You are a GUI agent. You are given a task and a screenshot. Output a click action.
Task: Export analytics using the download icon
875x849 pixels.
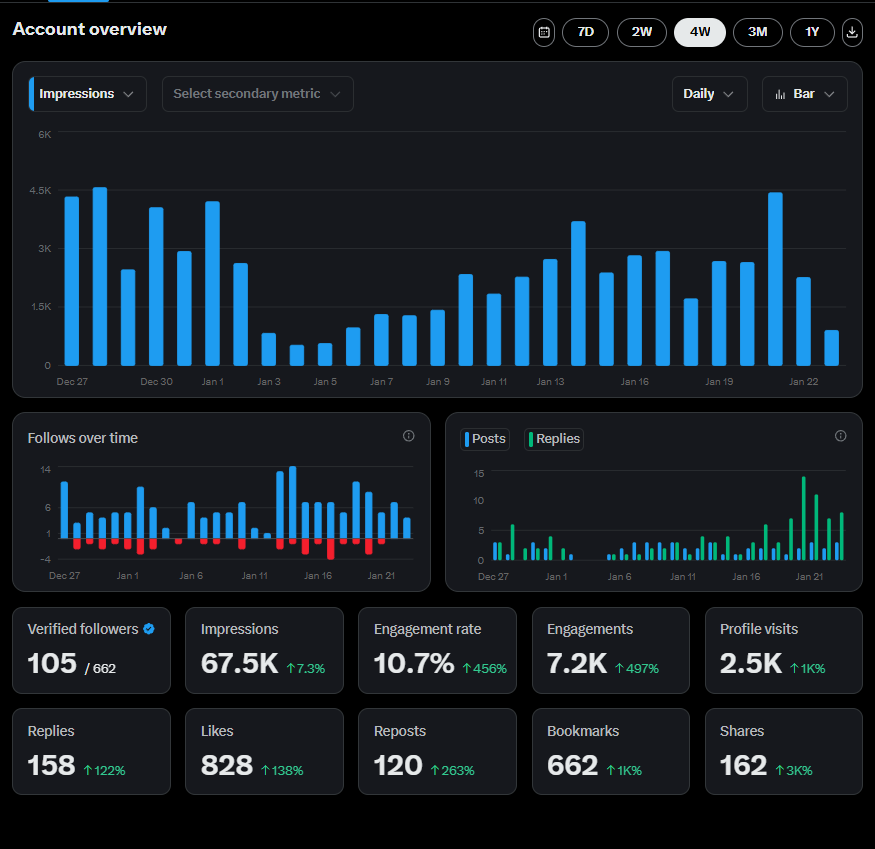(851, 32)
